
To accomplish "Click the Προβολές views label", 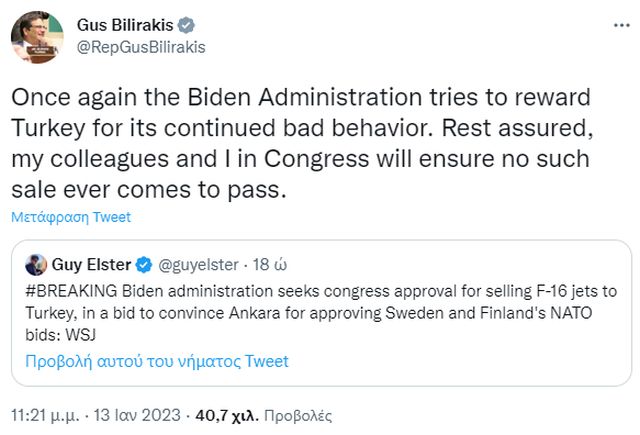I will point(300,412).
